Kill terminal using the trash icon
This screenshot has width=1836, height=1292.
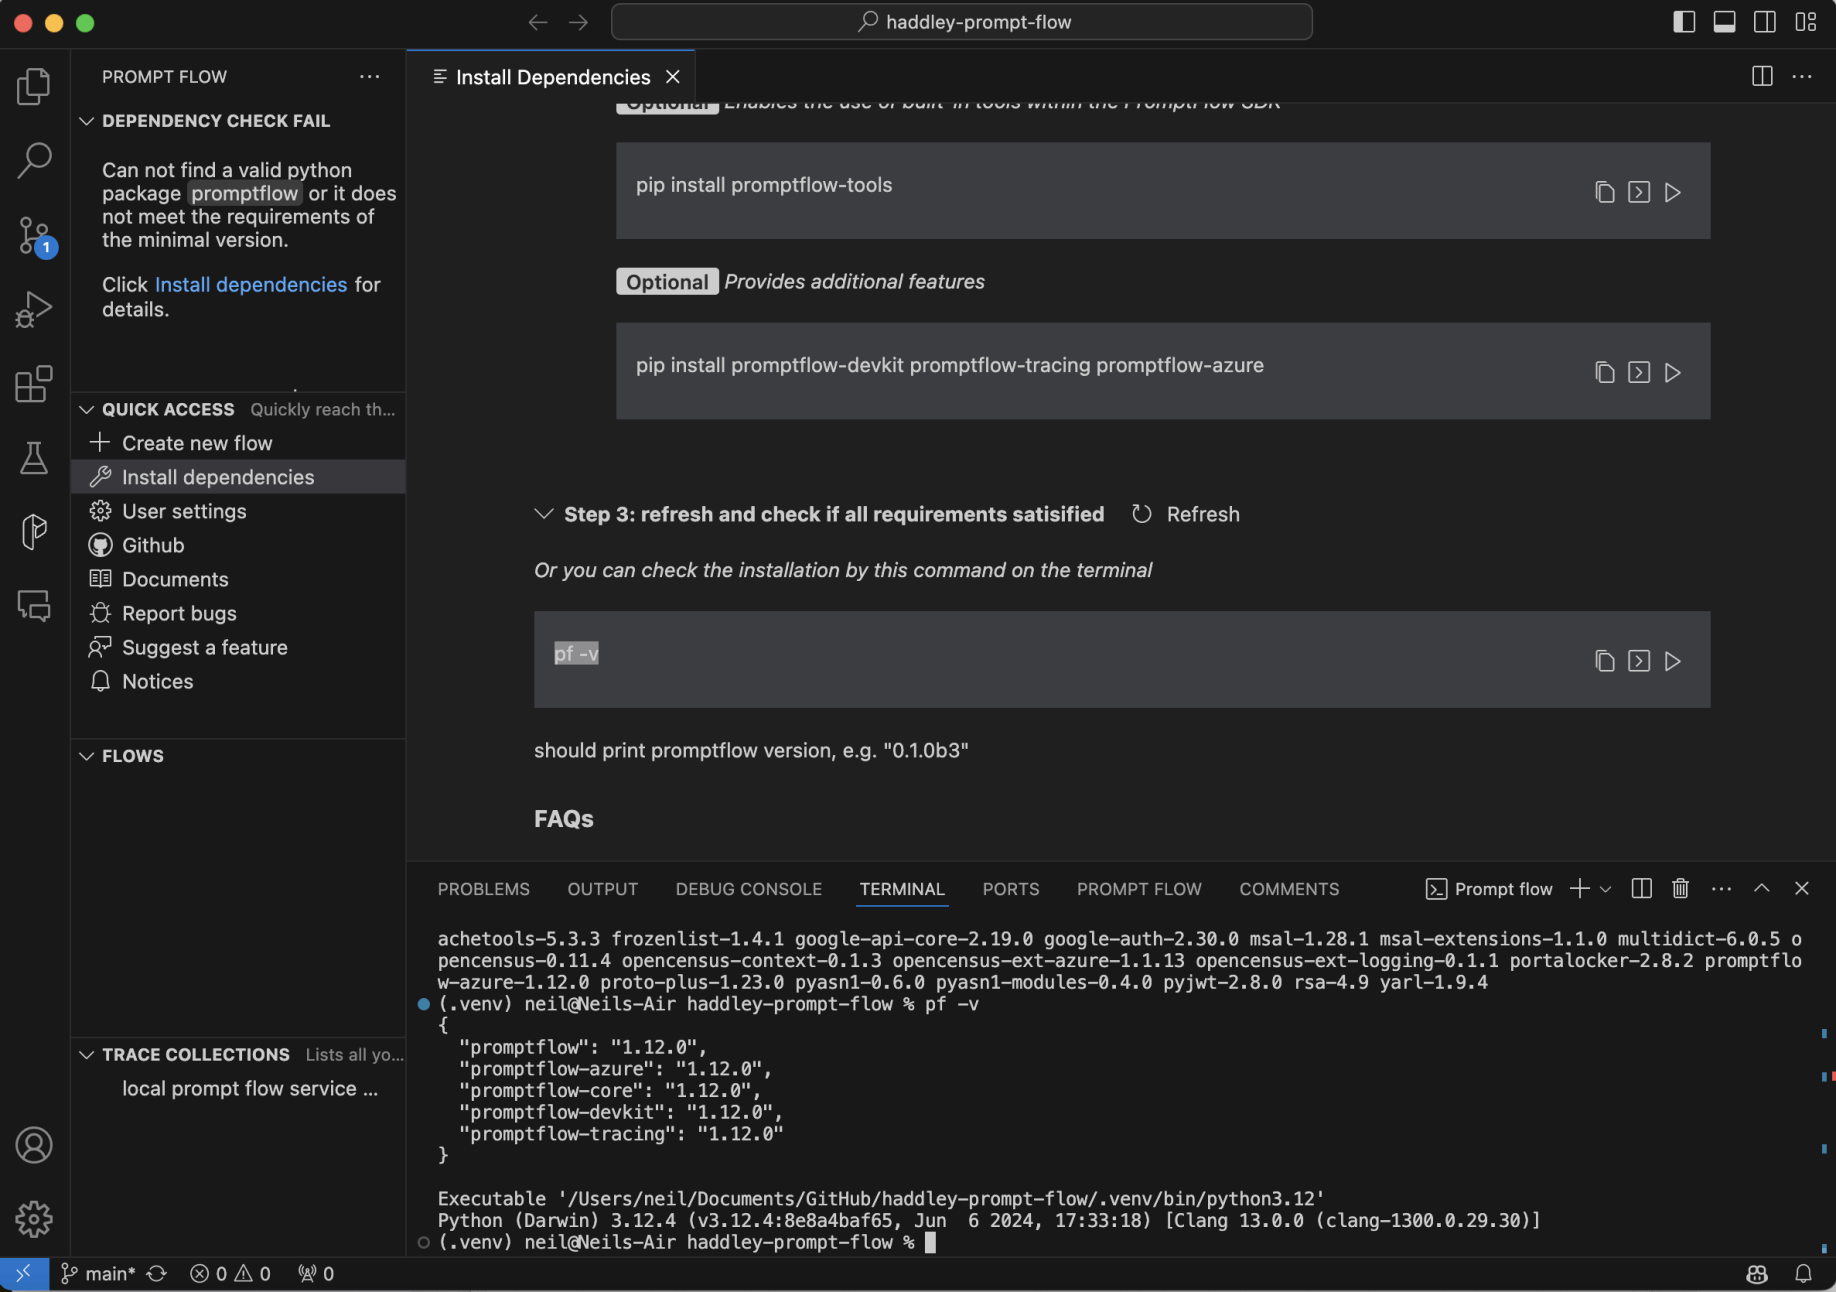click(x=1680, y=889)
